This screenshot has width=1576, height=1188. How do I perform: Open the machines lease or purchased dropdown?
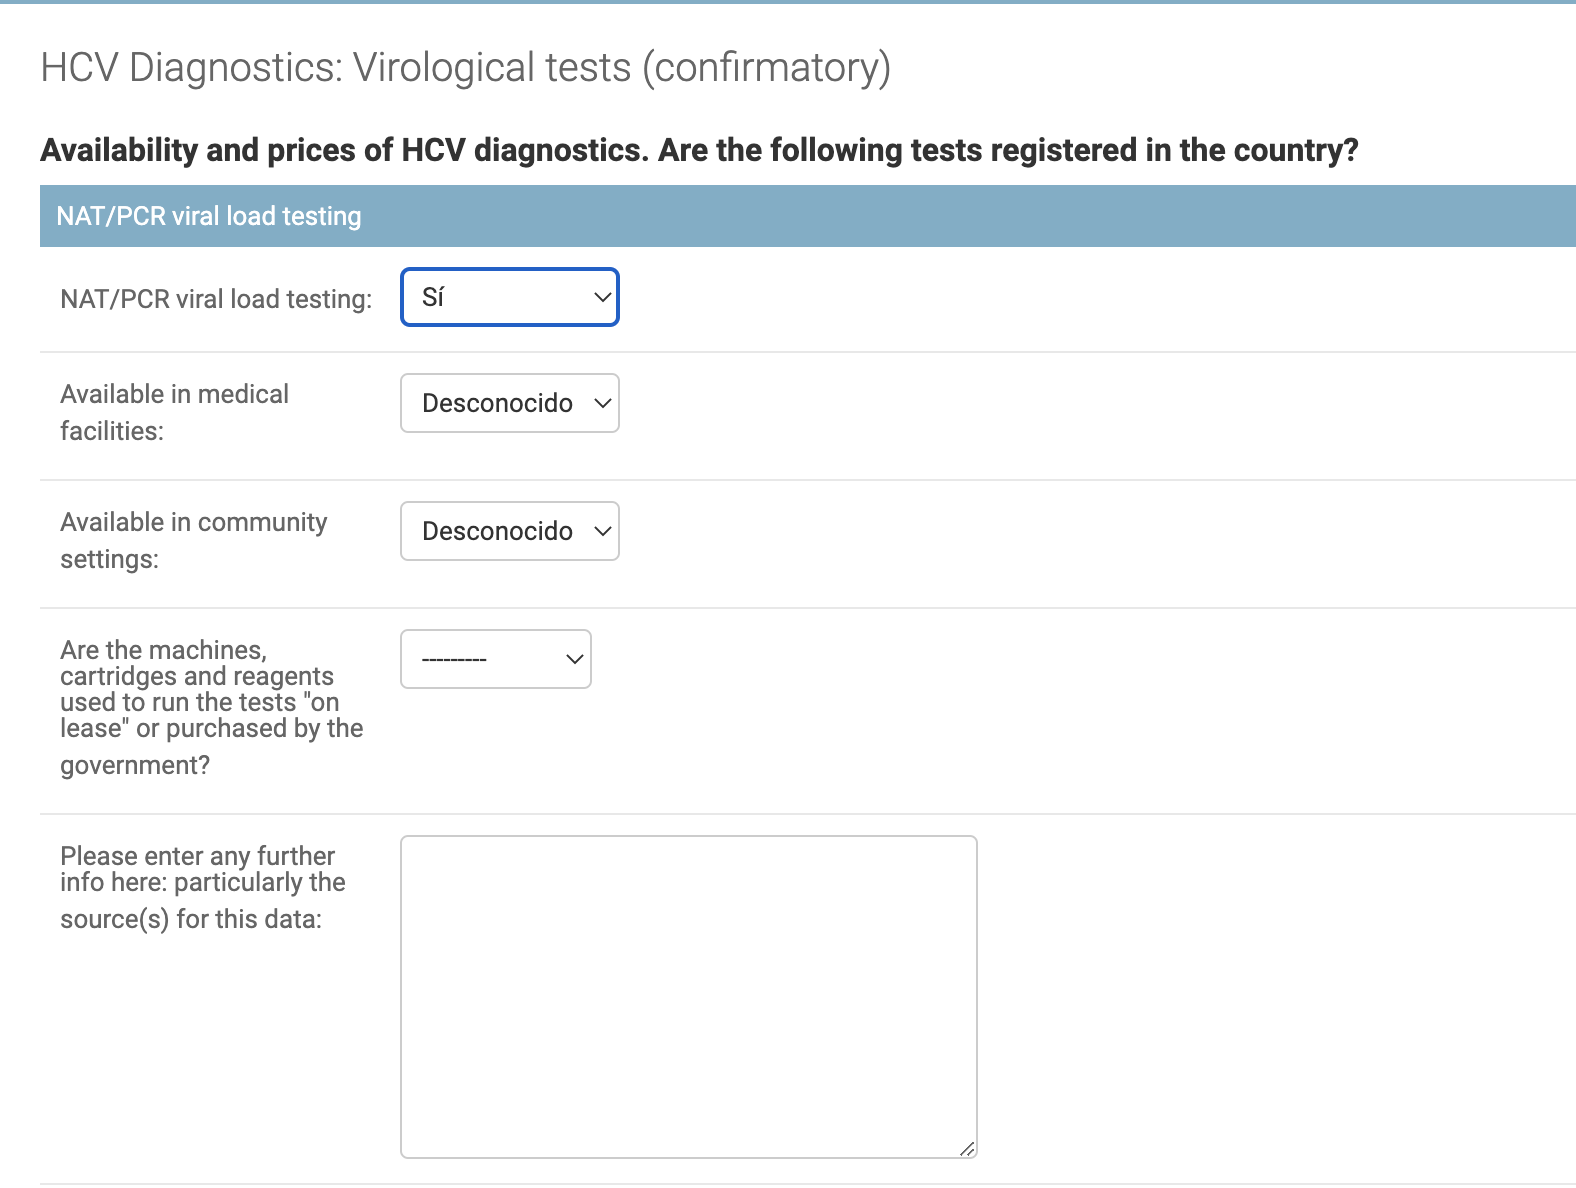(496, 659)
